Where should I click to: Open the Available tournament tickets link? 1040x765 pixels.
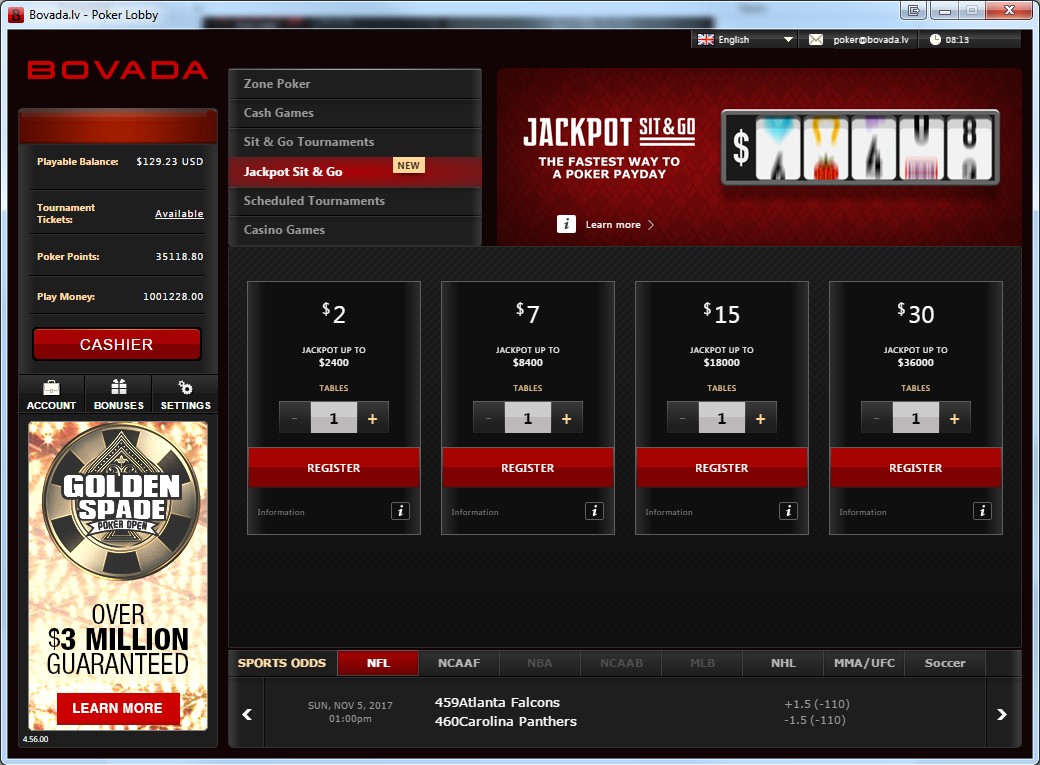(179, 214)
